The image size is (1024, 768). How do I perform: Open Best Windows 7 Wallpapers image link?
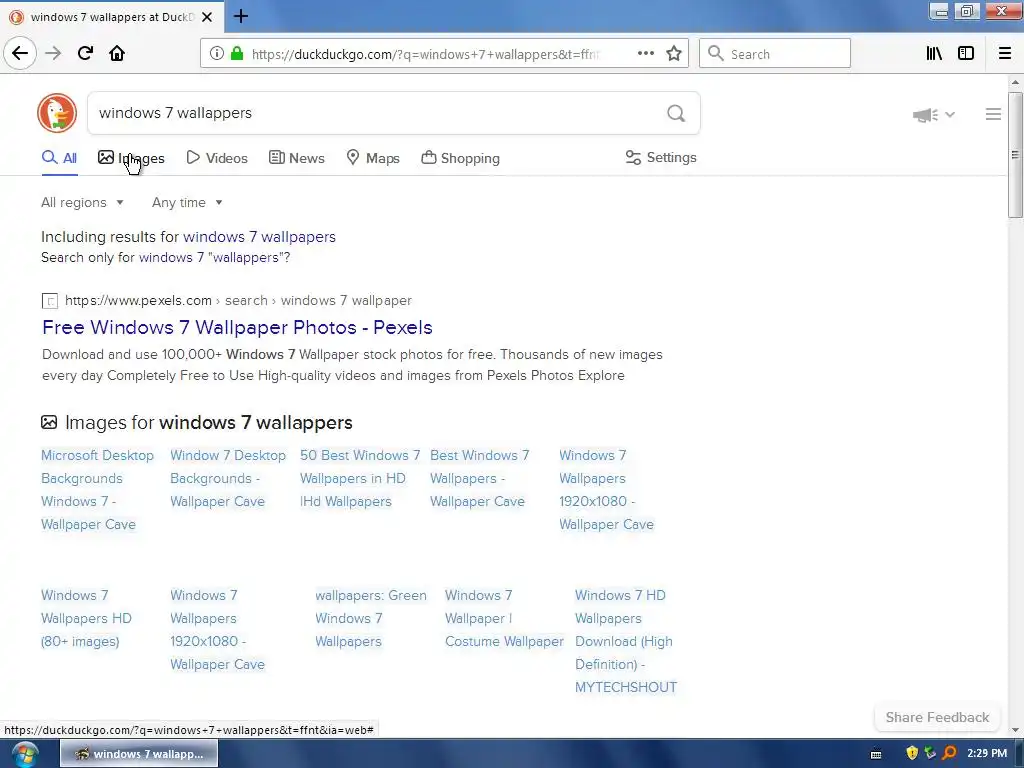(x=479, y=479)
